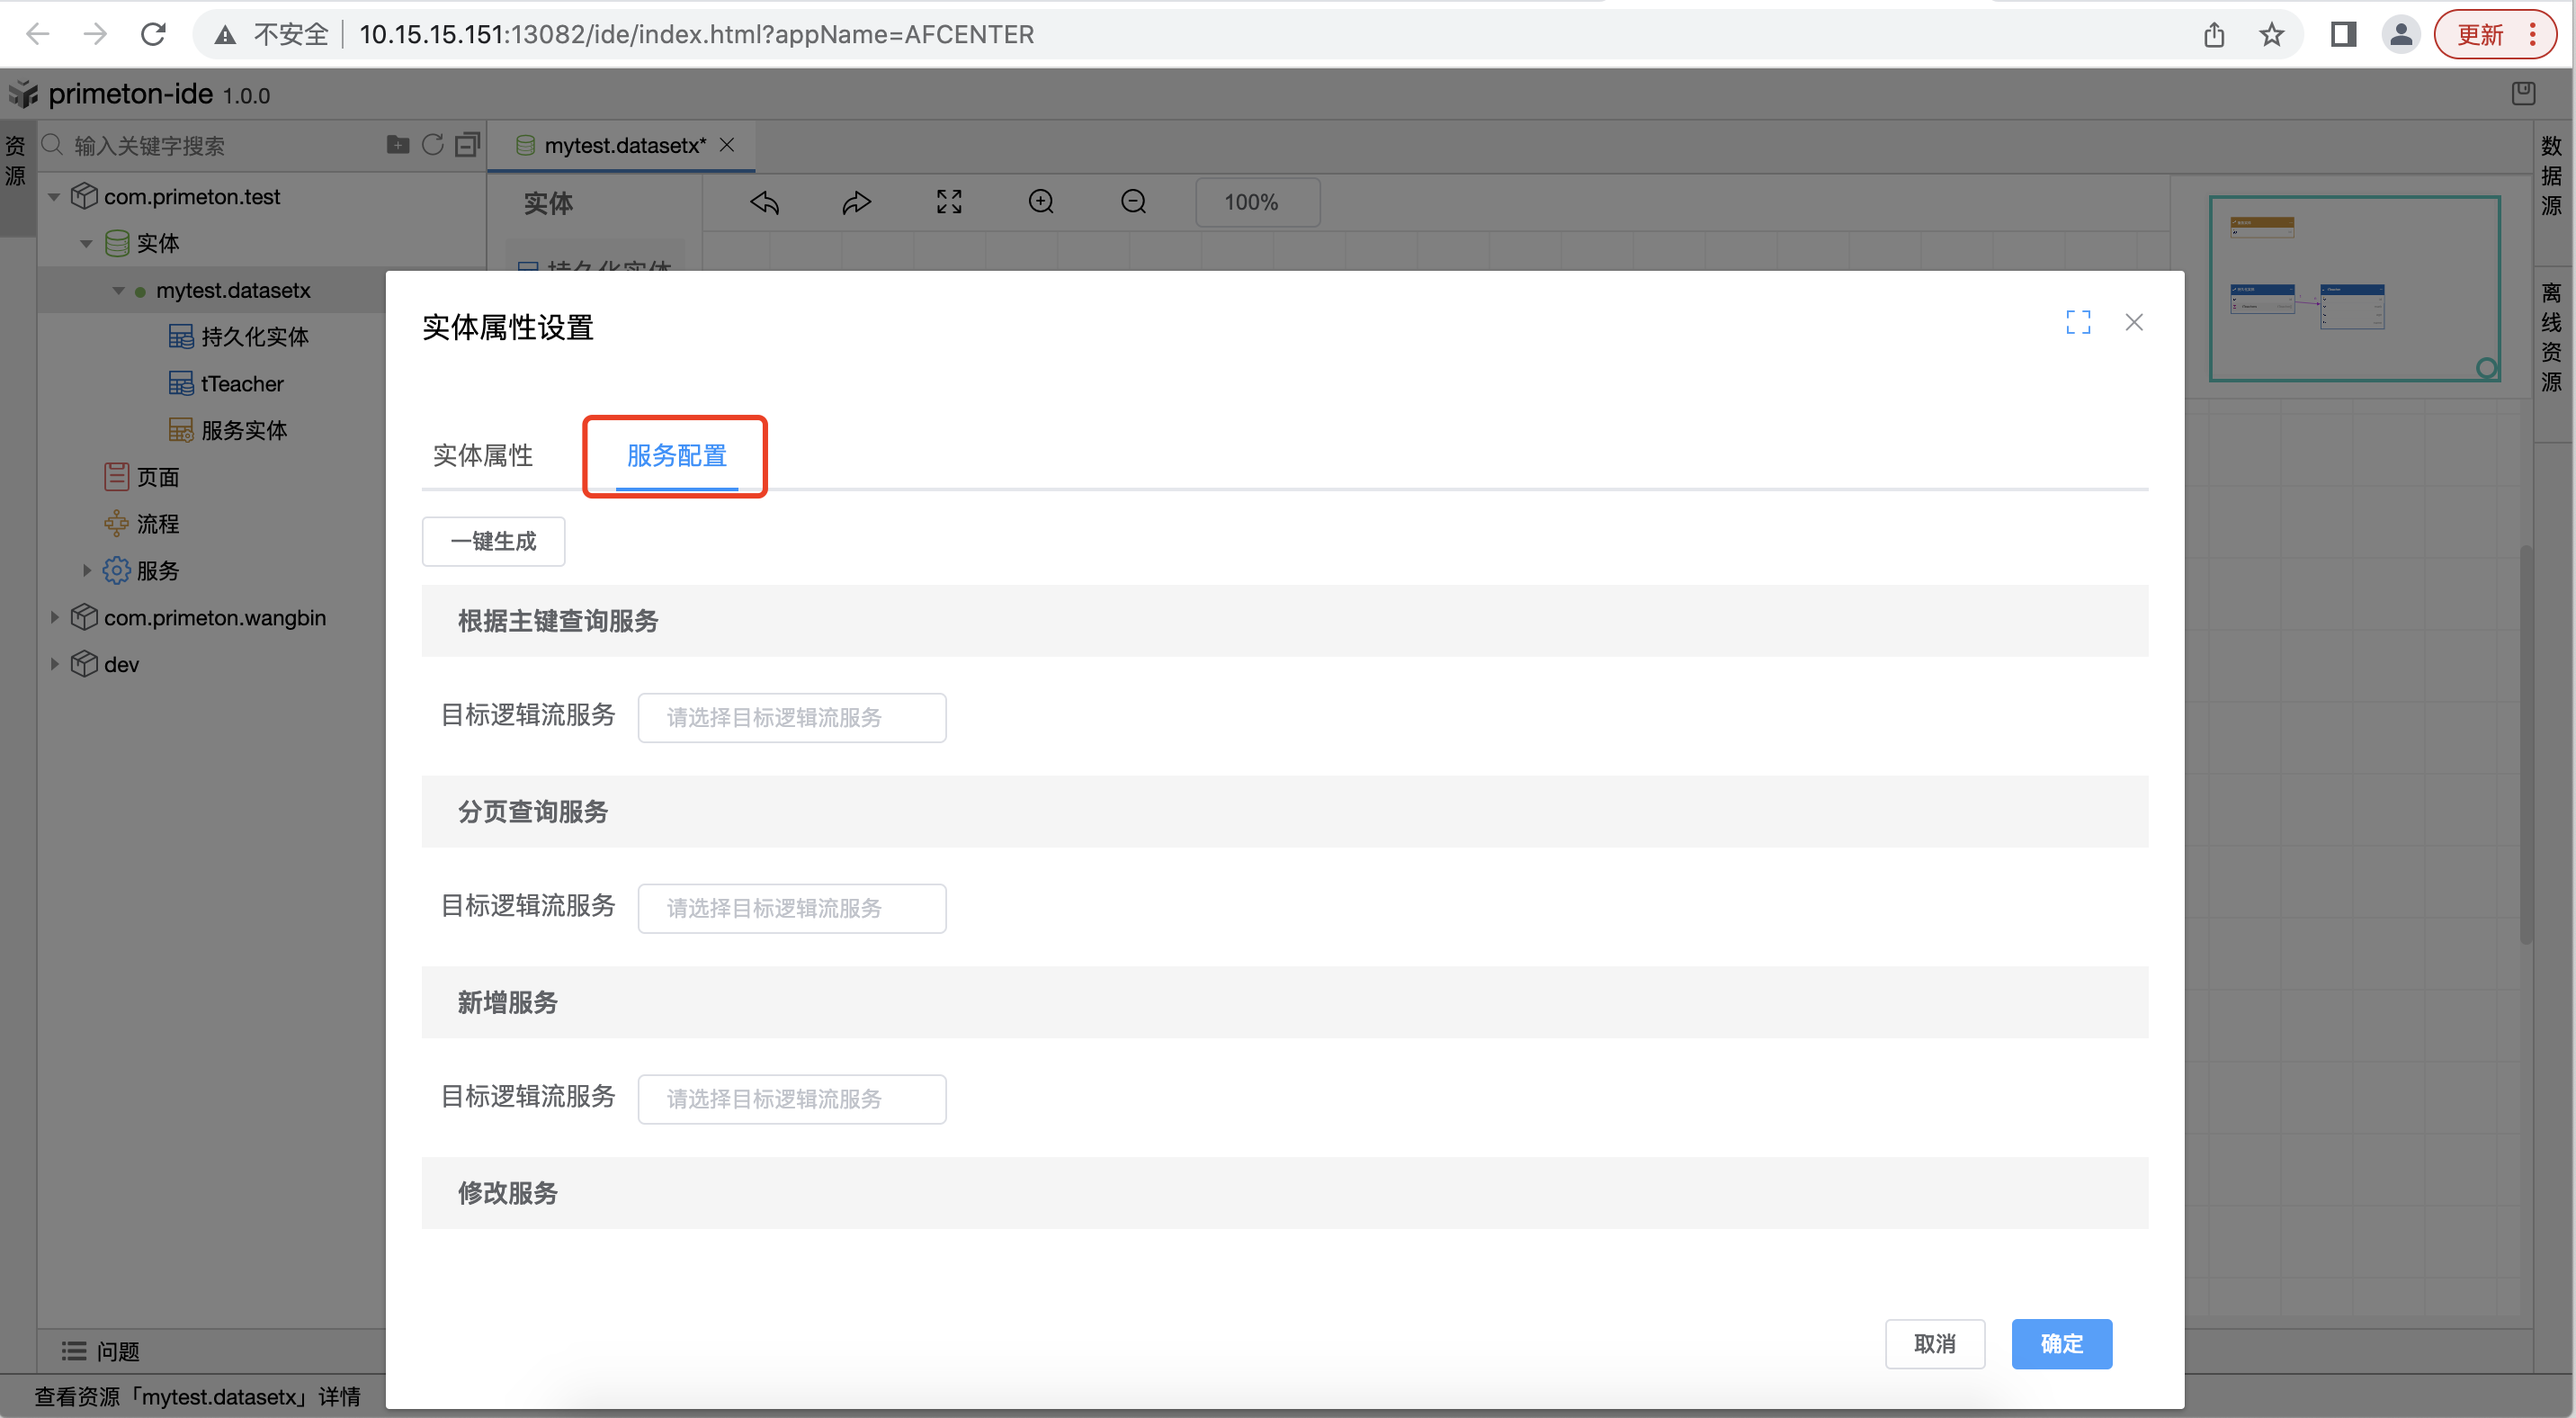Toggle browser side panel icon
This screenshot has width=2576, height=1418.
pos(2343,34)
